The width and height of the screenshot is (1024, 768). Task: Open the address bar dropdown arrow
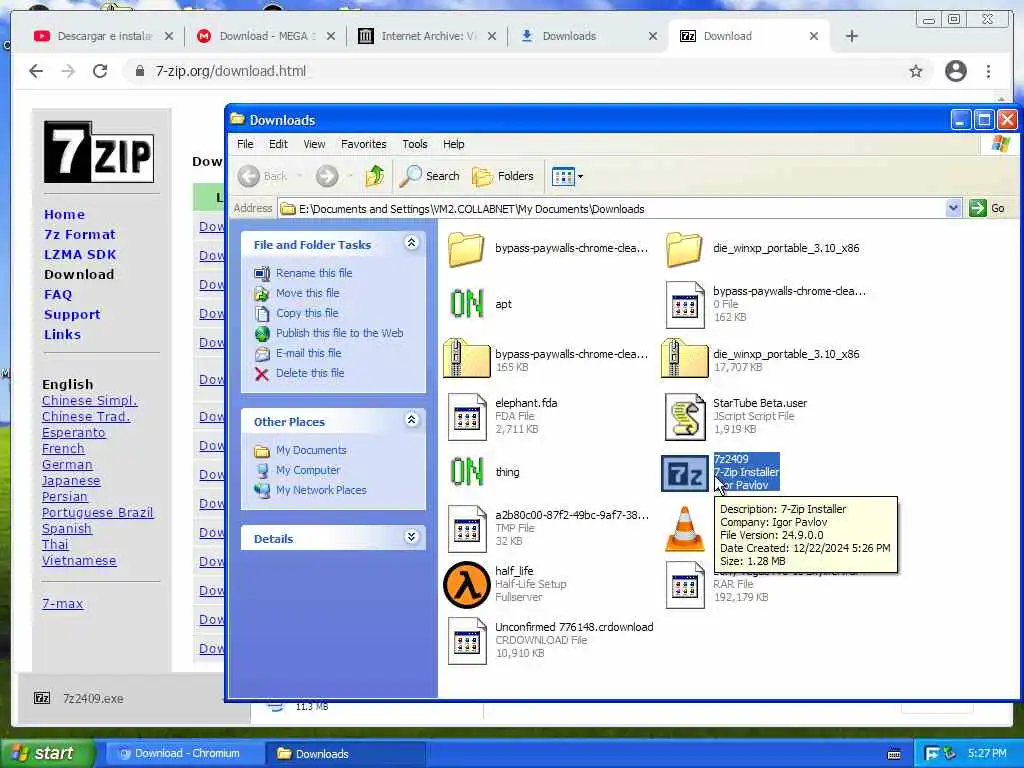(x=953, y=208)
